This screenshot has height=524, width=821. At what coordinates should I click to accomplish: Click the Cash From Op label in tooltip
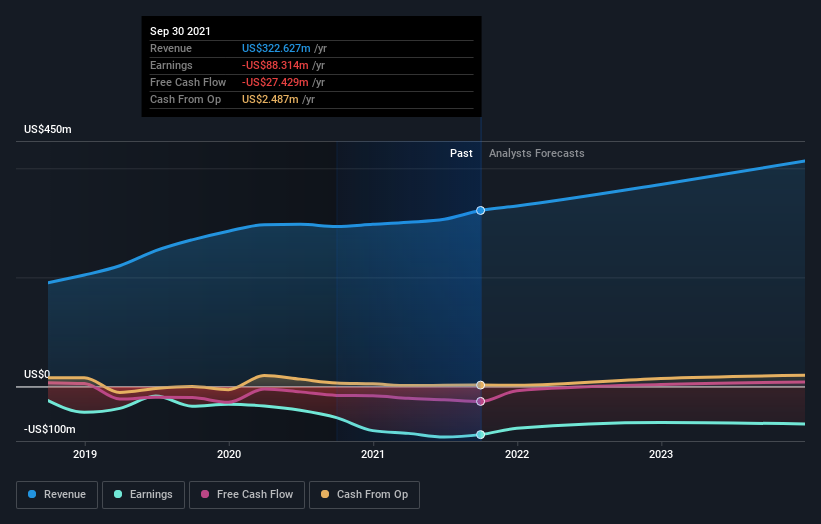(185, 99)
